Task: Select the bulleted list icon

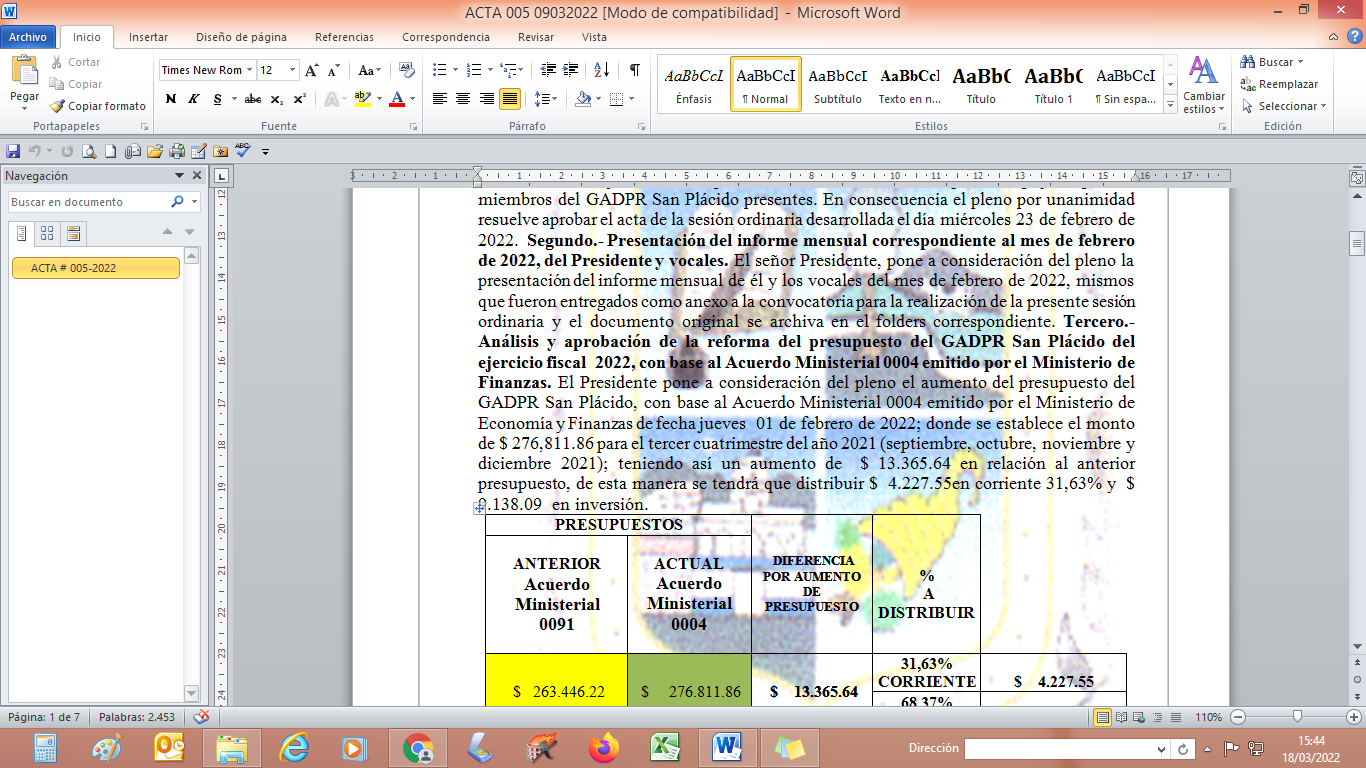Action: tap(439, 70)
